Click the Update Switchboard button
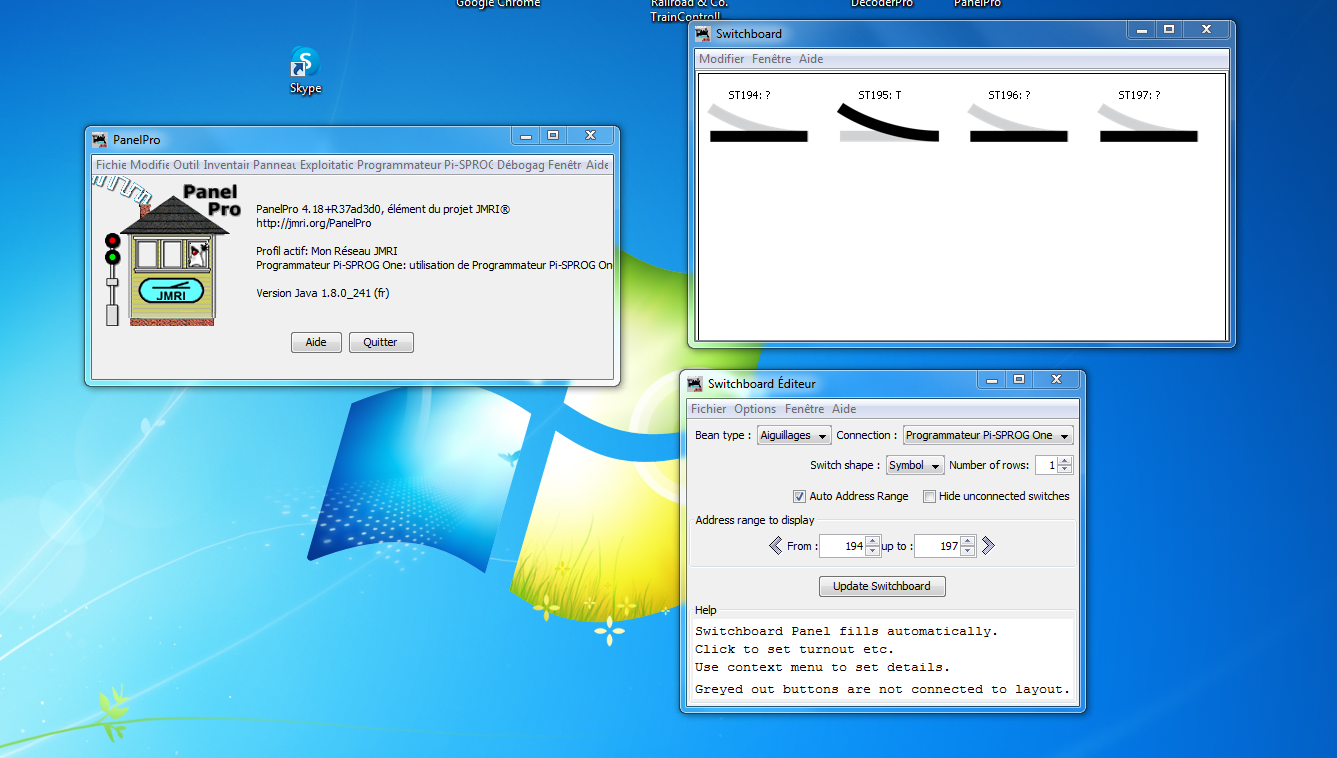1337x758 pixels. click(x=882, y=586)
